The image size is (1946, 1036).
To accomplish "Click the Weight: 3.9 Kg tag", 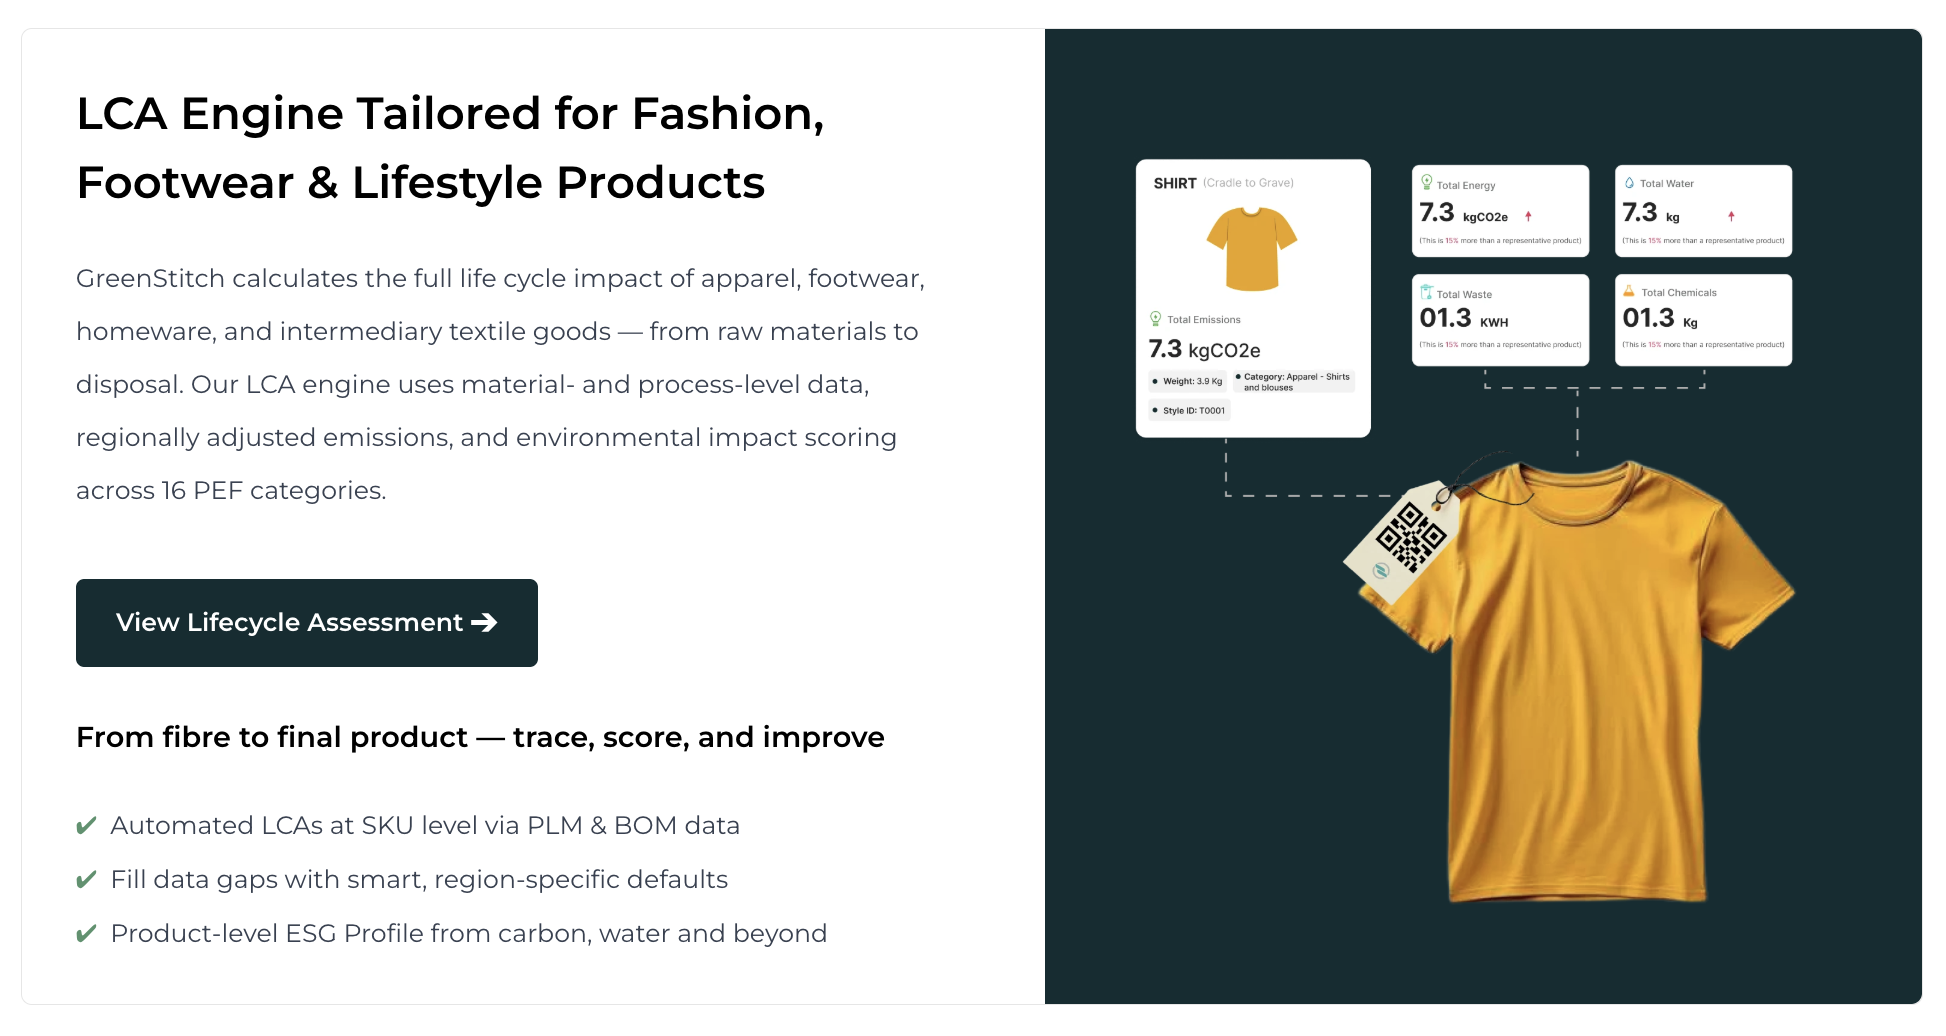I will pos(1188,381).
